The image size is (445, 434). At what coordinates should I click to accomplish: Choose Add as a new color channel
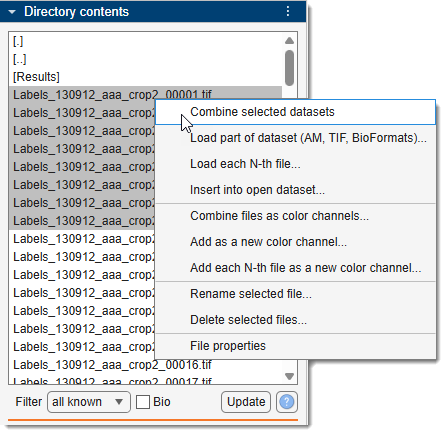[x=296, y=242]
